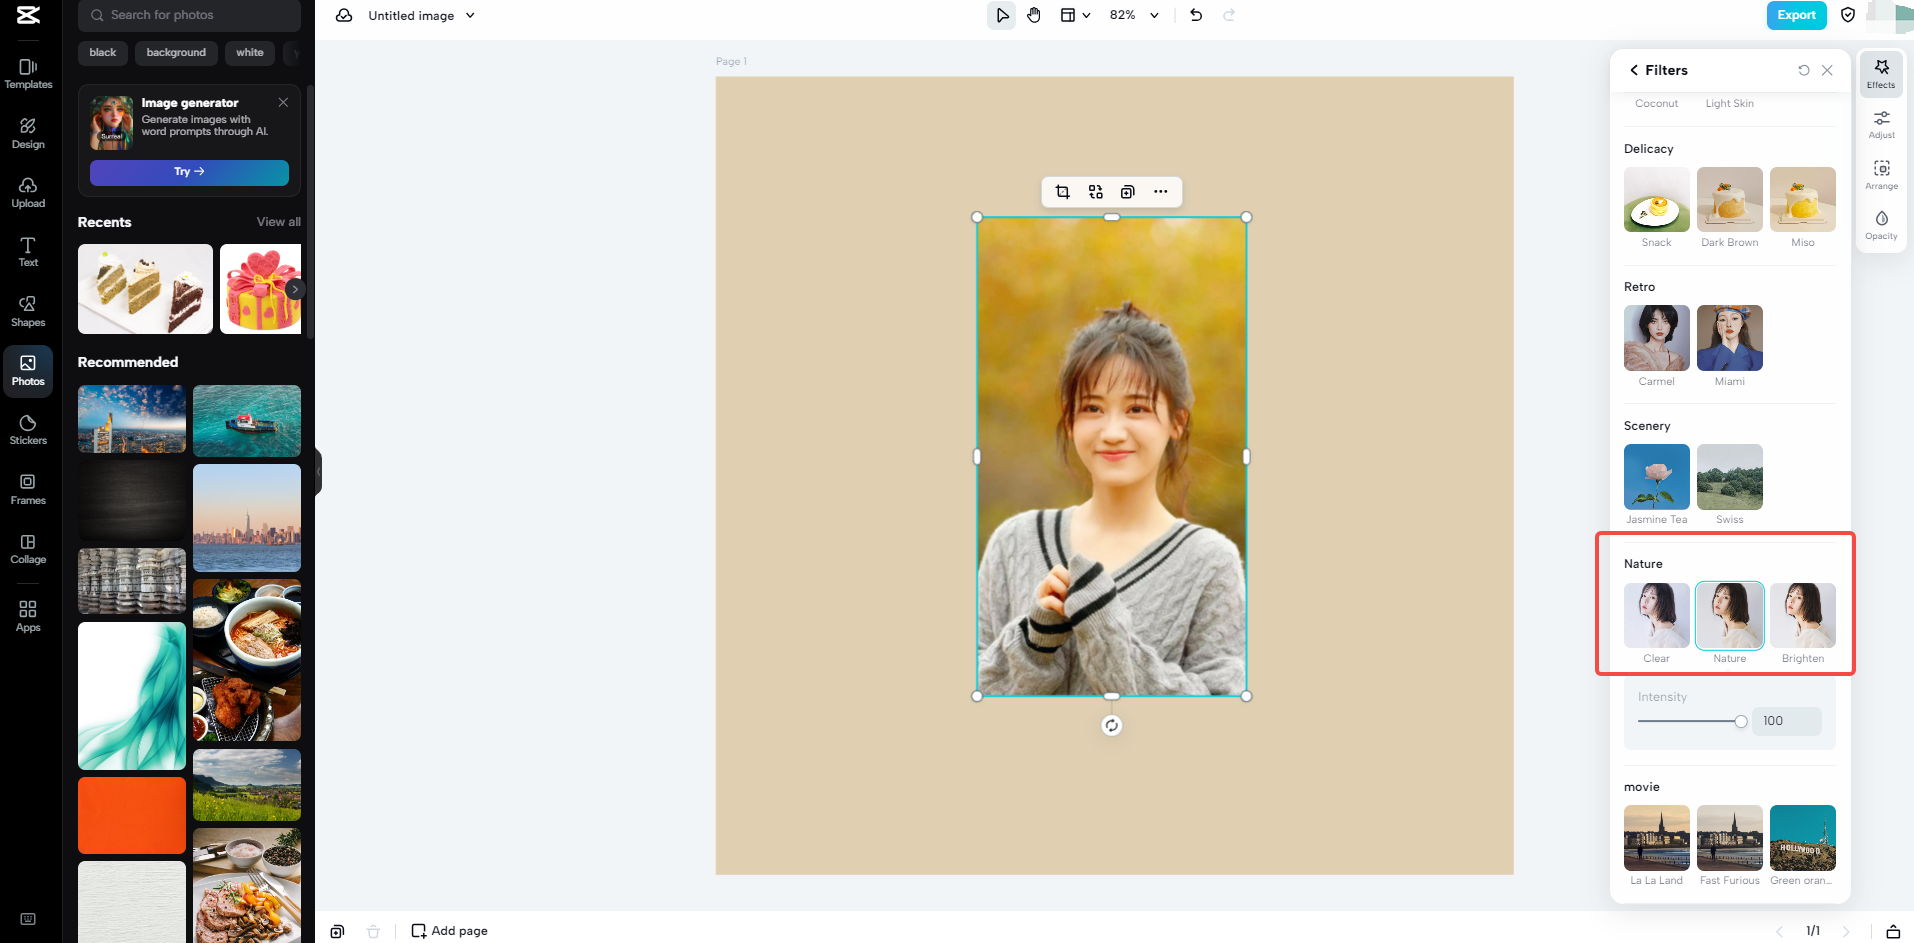The height and width of the screenshot is (943, 1914).
Task: Click the Duplicate icon next to Replace
Action: (x=1127, y=191)
